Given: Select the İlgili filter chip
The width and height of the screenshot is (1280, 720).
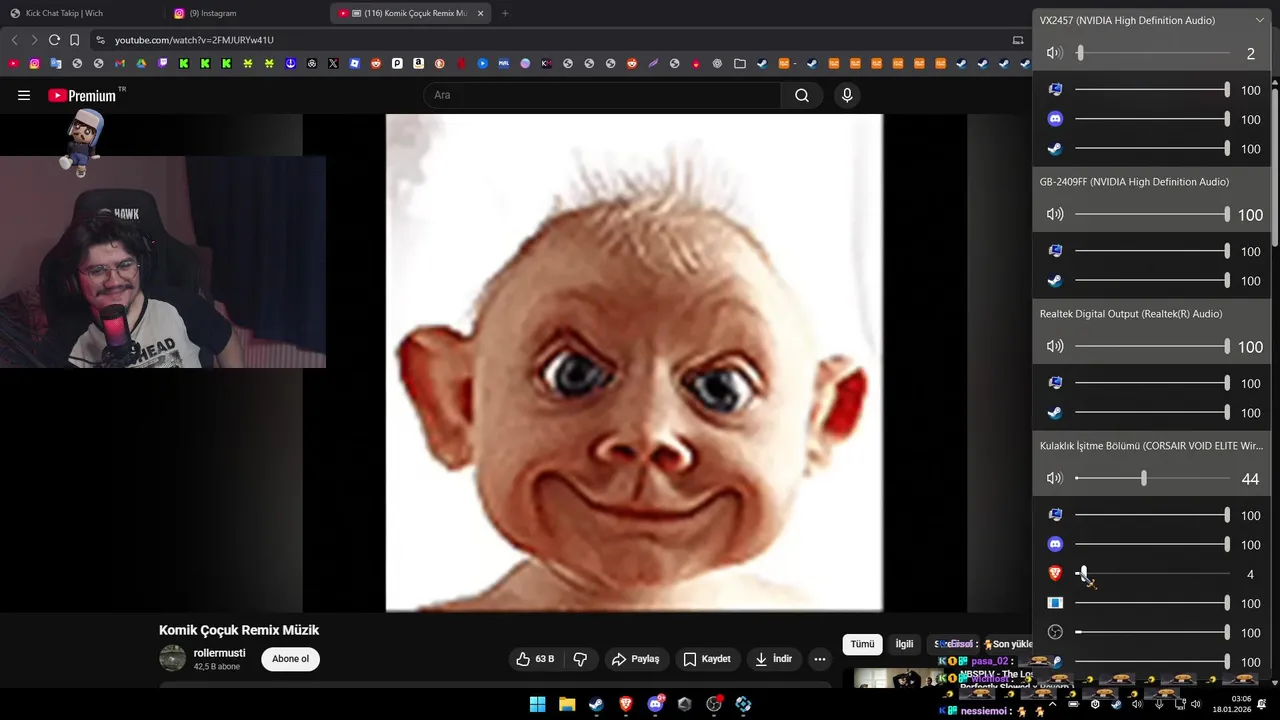Looking at the screenshot, I should pyautogui.click(x=904, y=644).
